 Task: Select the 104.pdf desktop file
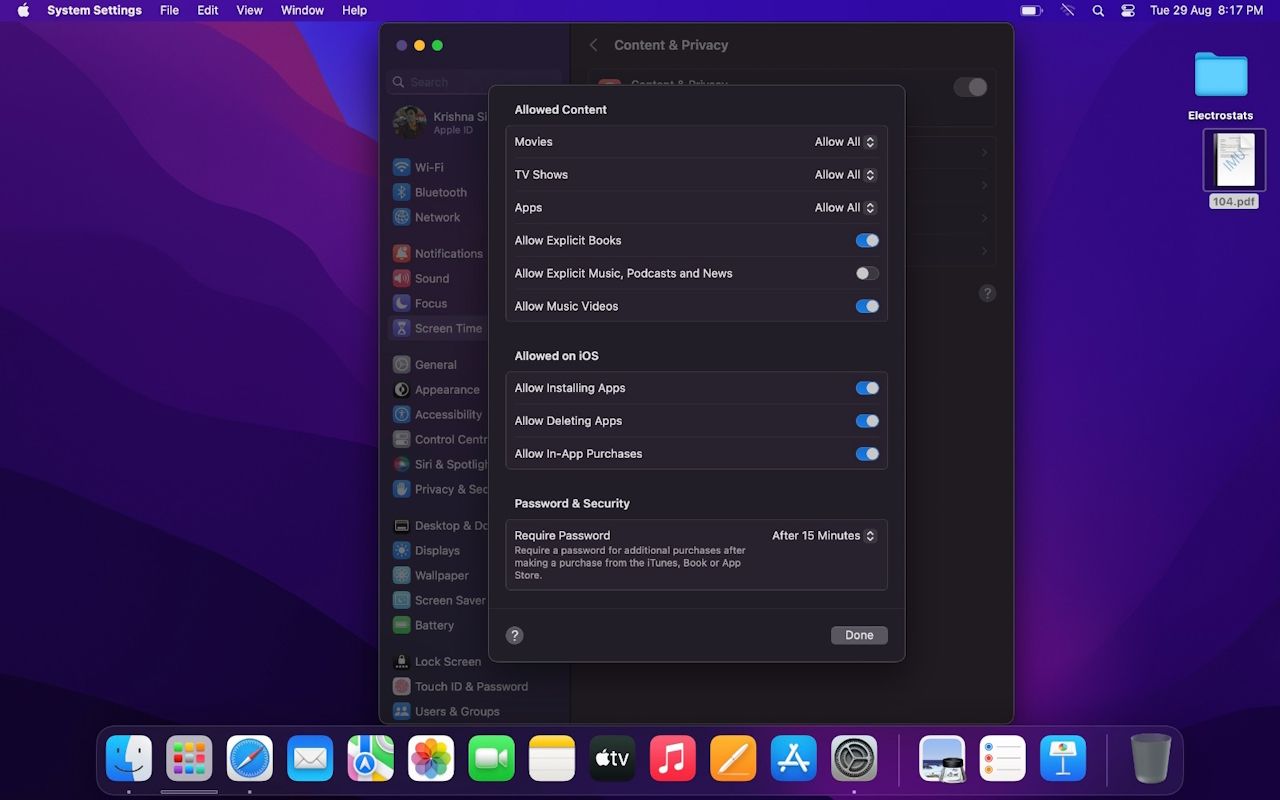1234,161
